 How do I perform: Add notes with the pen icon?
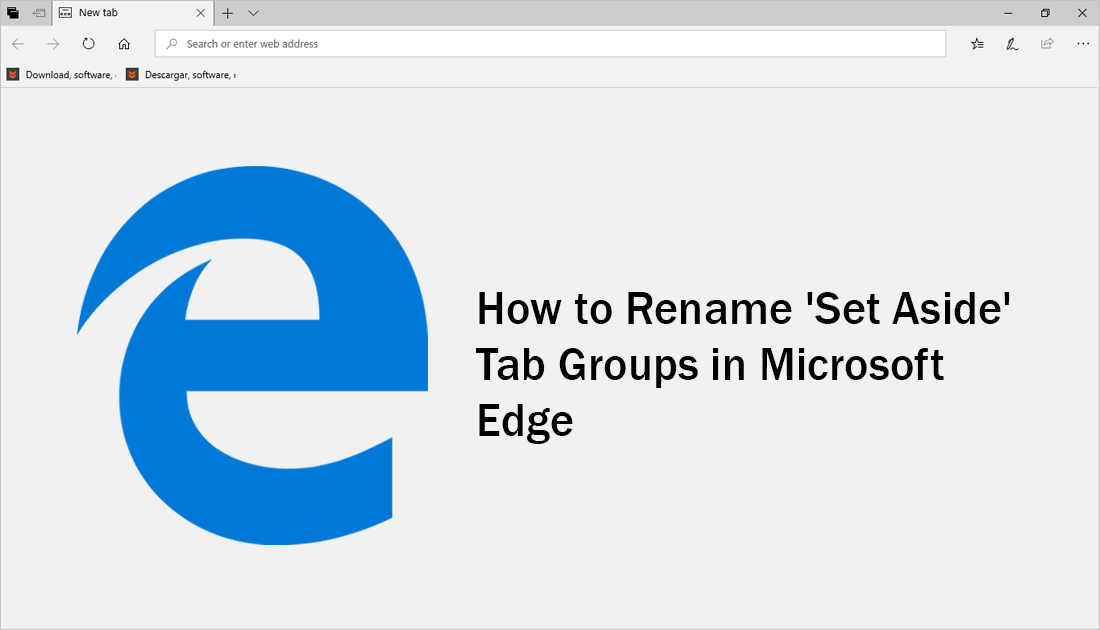(1012, 43)
